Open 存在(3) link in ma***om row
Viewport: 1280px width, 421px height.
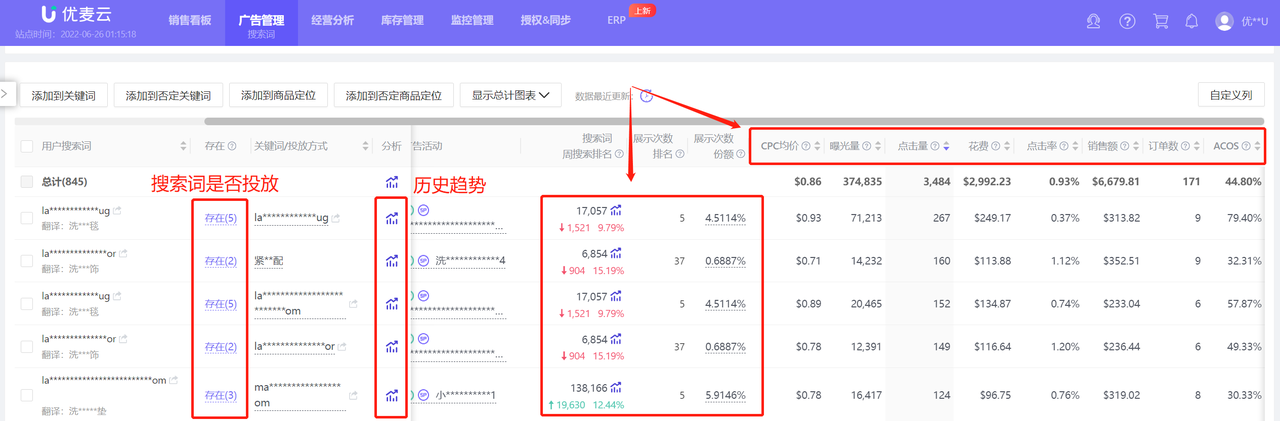pyautogui.click(x=220, y=396)
